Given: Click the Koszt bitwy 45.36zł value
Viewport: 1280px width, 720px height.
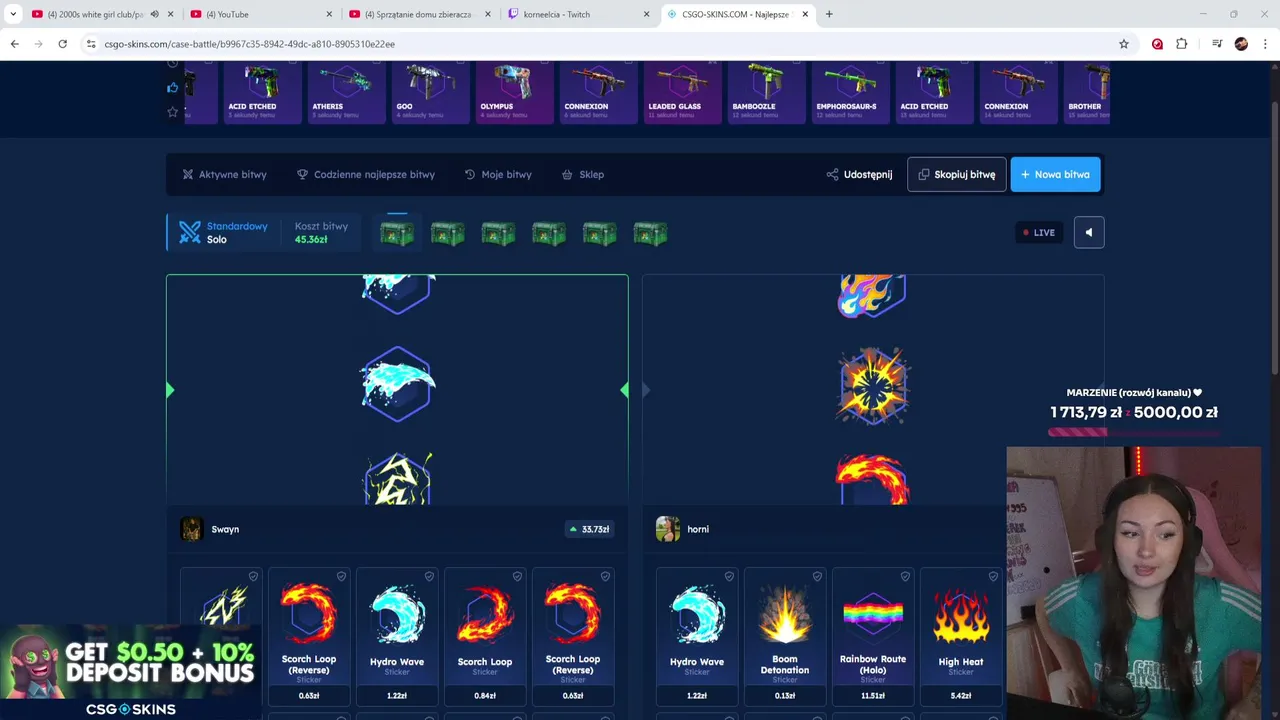Looking at the screenshot, I should click(x=311, y=240).
